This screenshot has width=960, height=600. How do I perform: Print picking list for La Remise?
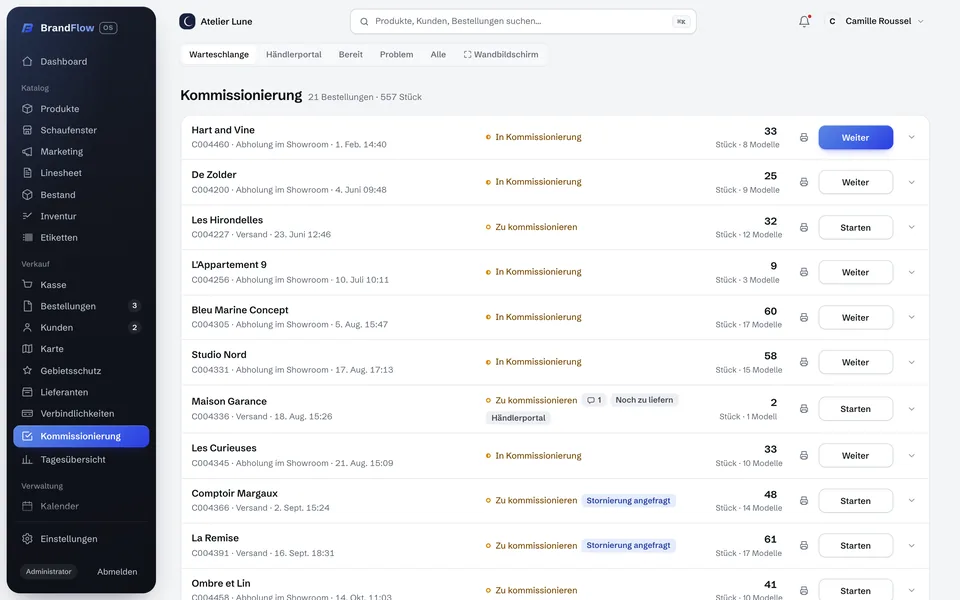click(804, 546)
